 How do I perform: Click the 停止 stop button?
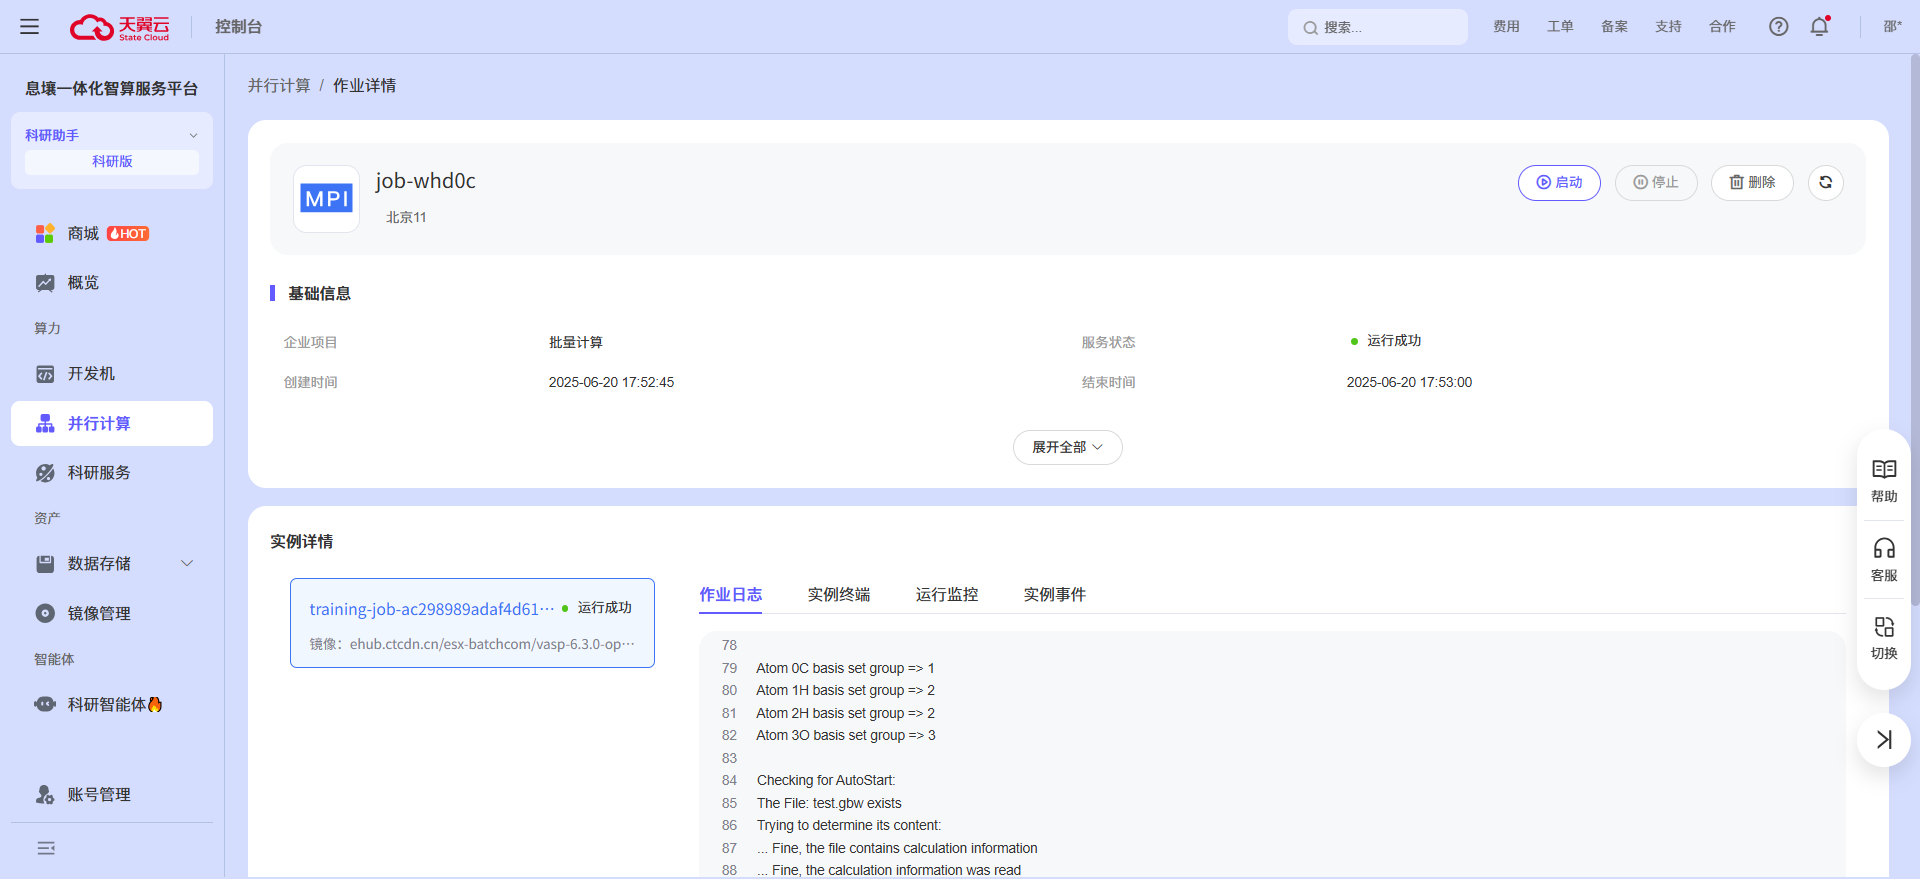[x=1656, y=182]
